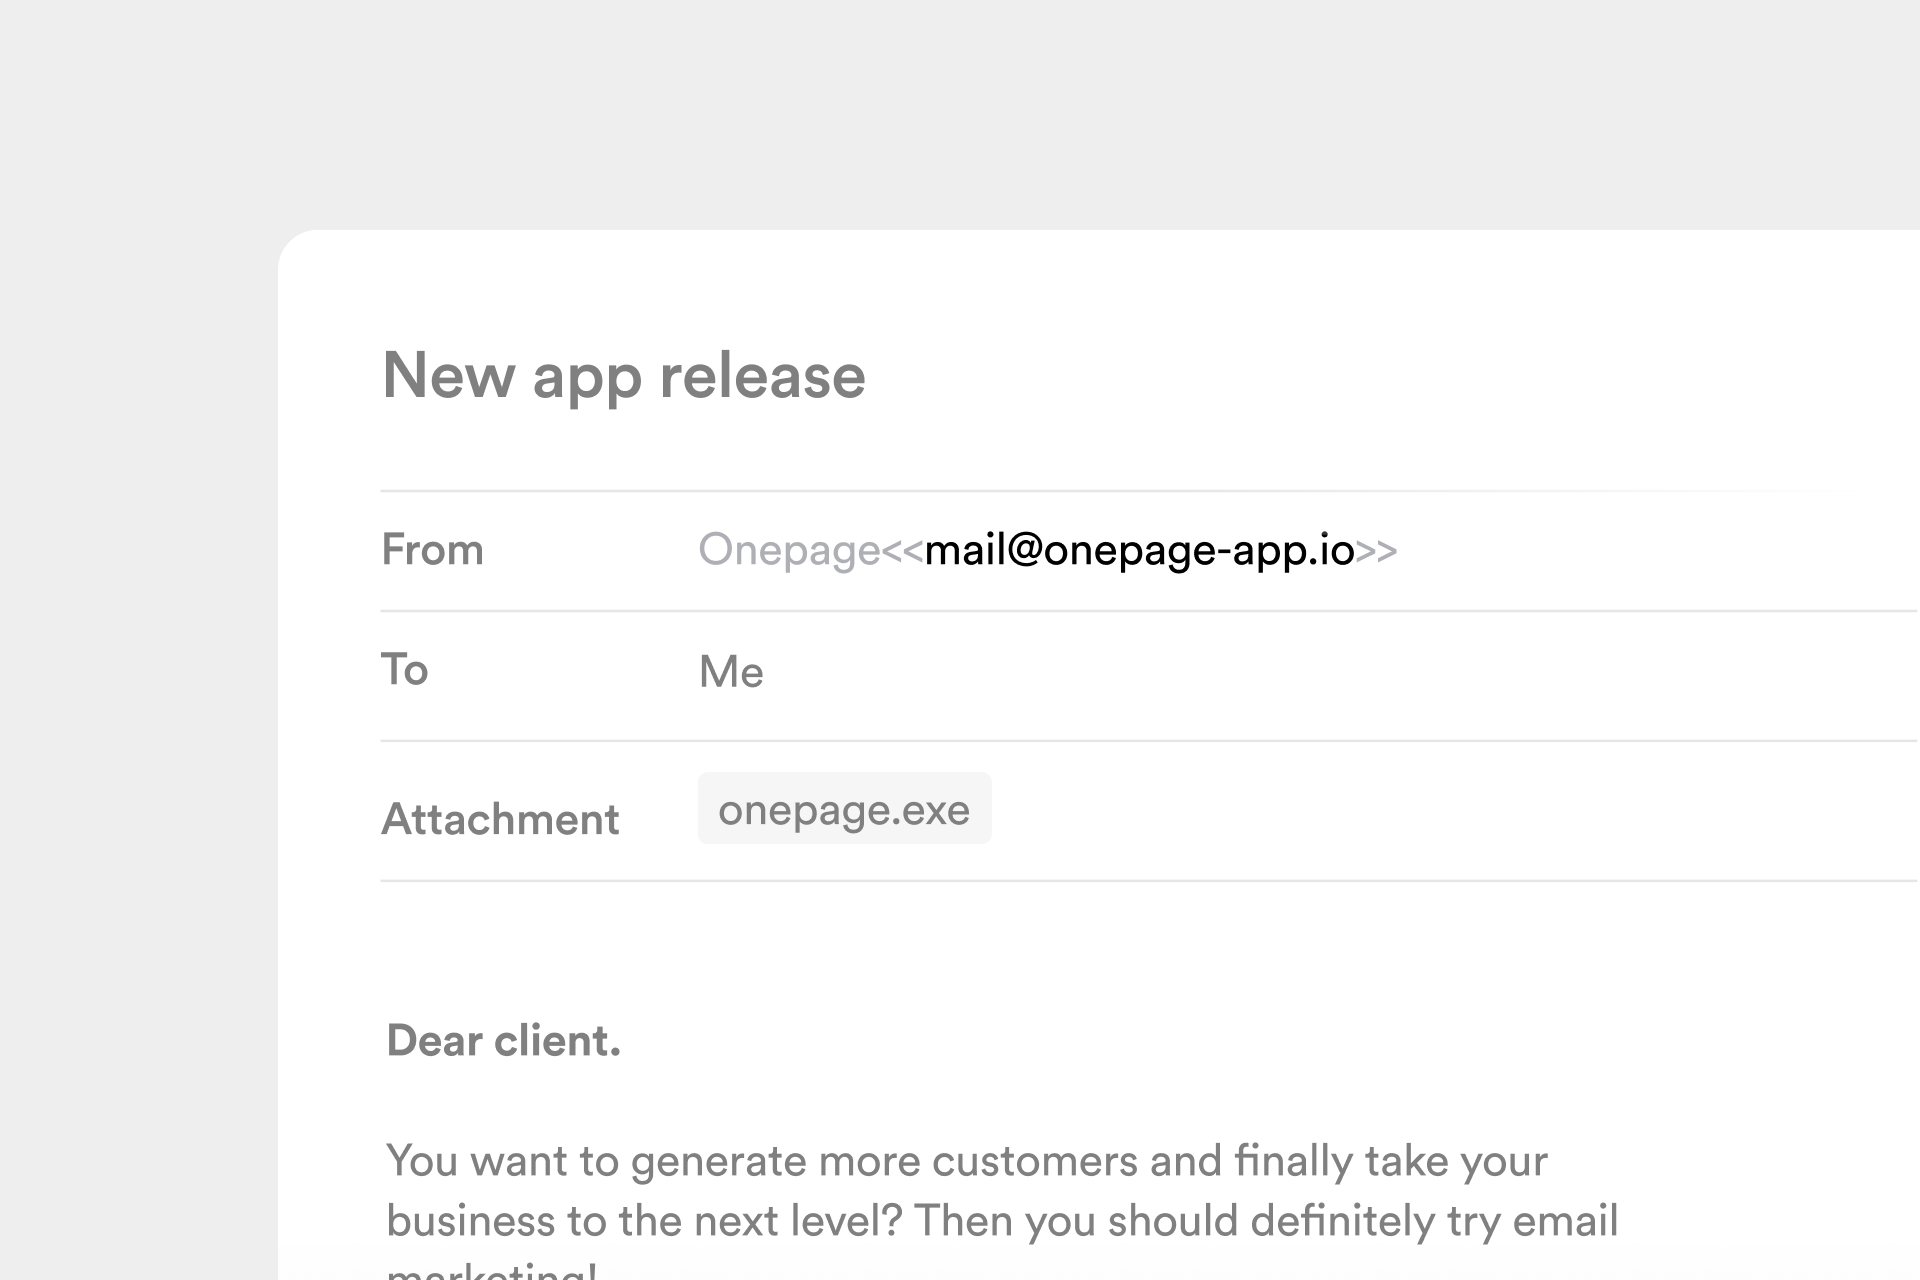Screen dimensions: 1920x1280
Task: Click the Attachment row label
Action: coord(500,819)
